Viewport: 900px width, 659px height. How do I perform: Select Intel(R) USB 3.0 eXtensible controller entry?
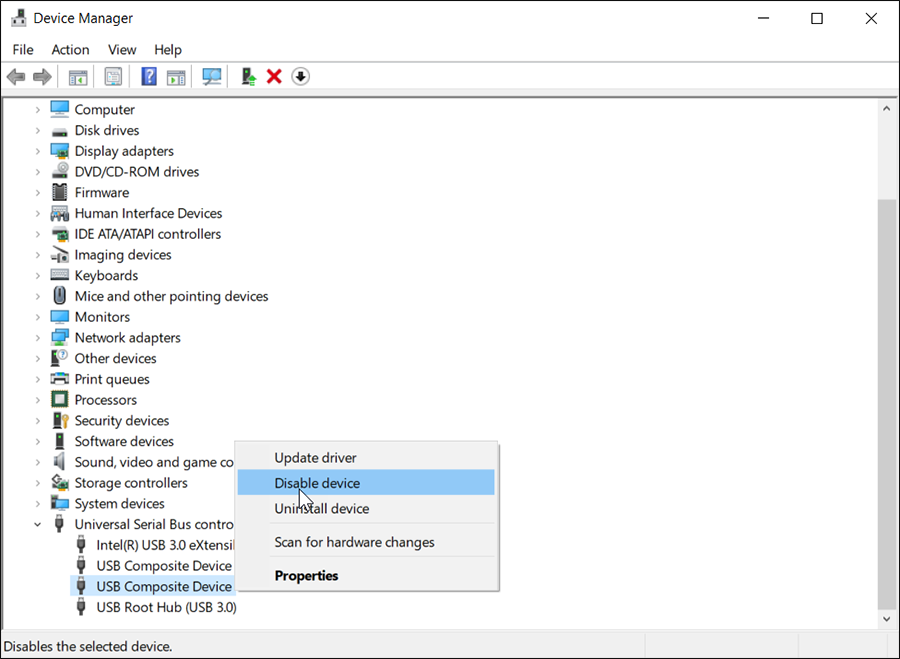click(x=165, y=545)
